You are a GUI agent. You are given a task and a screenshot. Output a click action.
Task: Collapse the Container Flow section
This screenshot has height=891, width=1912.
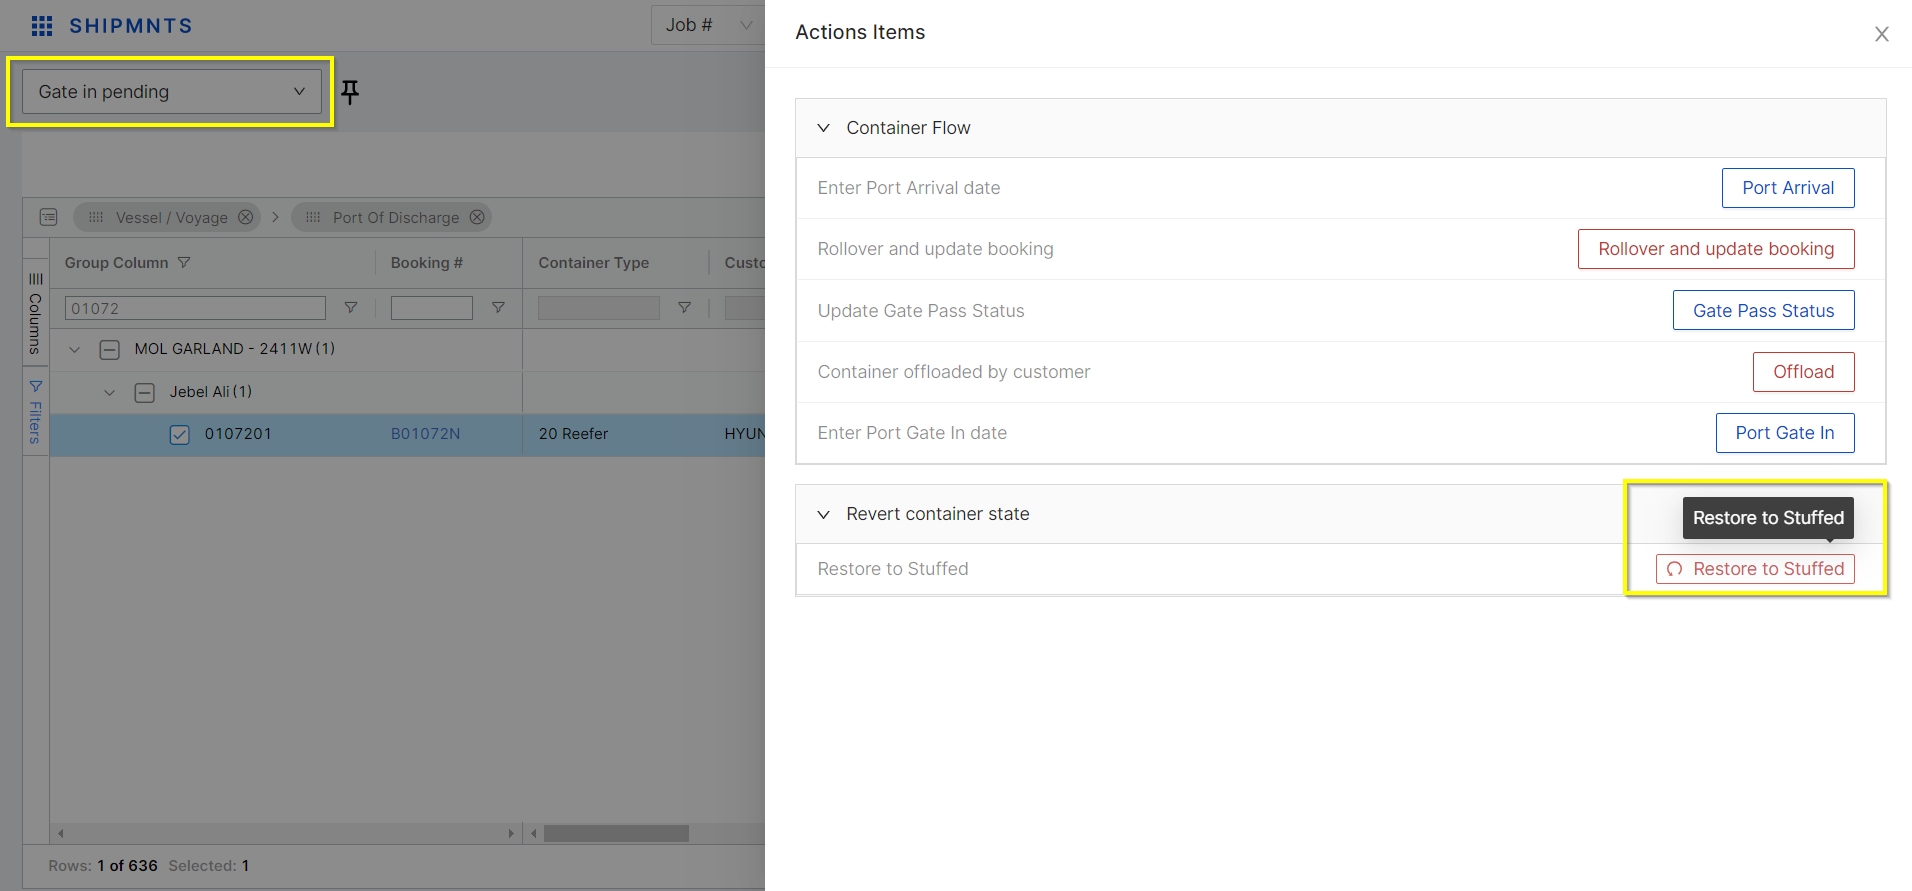point(824,128)
